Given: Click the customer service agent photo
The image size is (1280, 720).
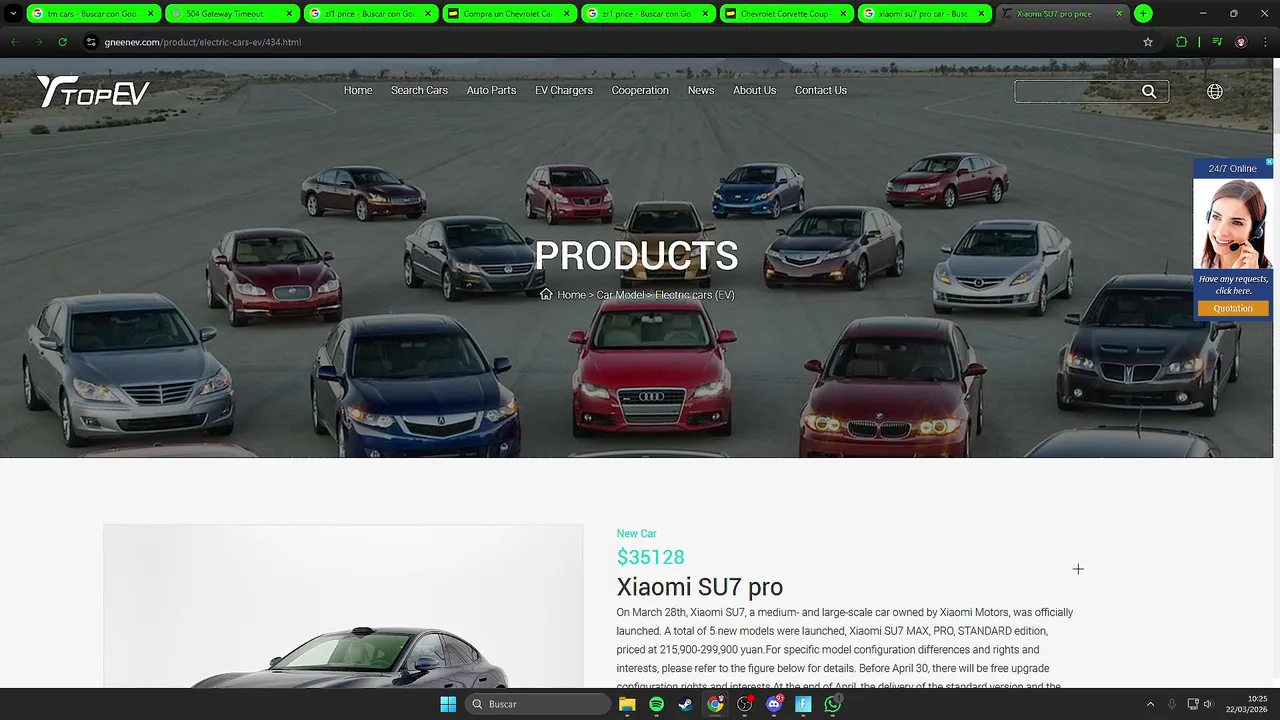Looking at the screenshot, I should [1233, 224].
